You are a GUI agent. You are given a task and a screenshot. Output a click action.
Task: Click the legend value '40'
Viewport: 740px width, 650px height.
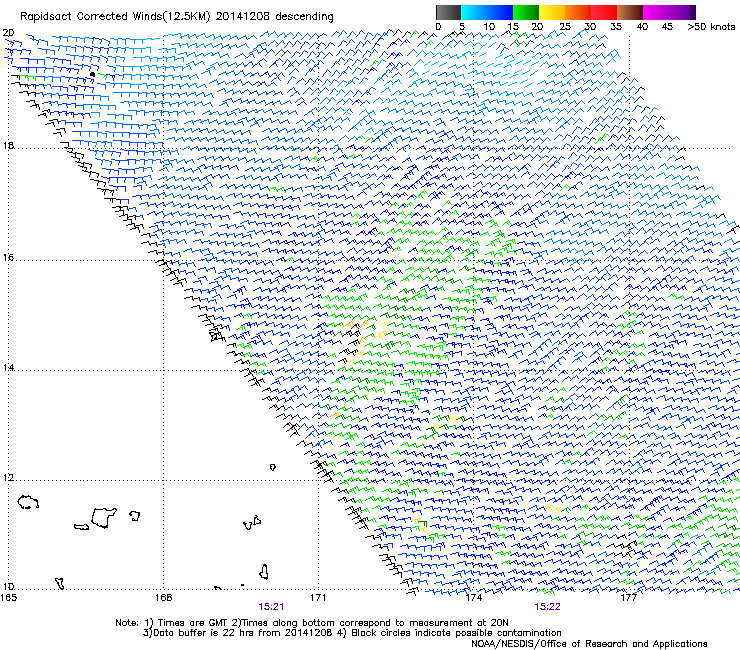coord(642,26)
